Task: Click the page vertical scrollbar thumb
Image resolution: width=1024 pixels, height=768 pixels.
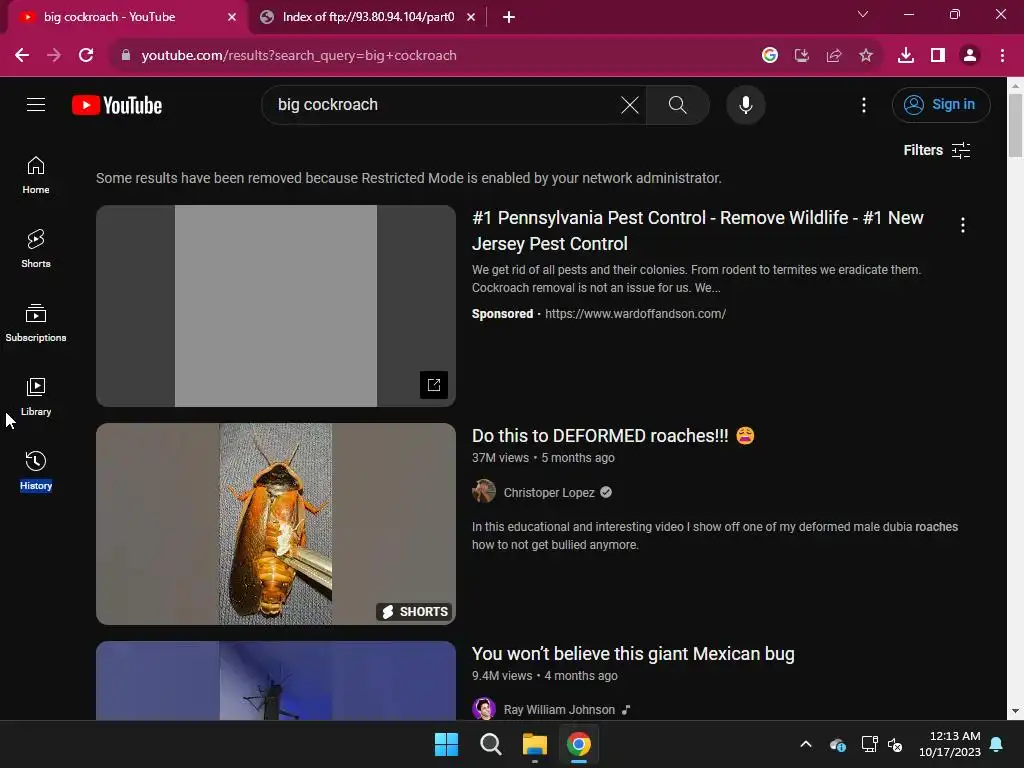Action: pyautogui.click(x=1015, y=125)
